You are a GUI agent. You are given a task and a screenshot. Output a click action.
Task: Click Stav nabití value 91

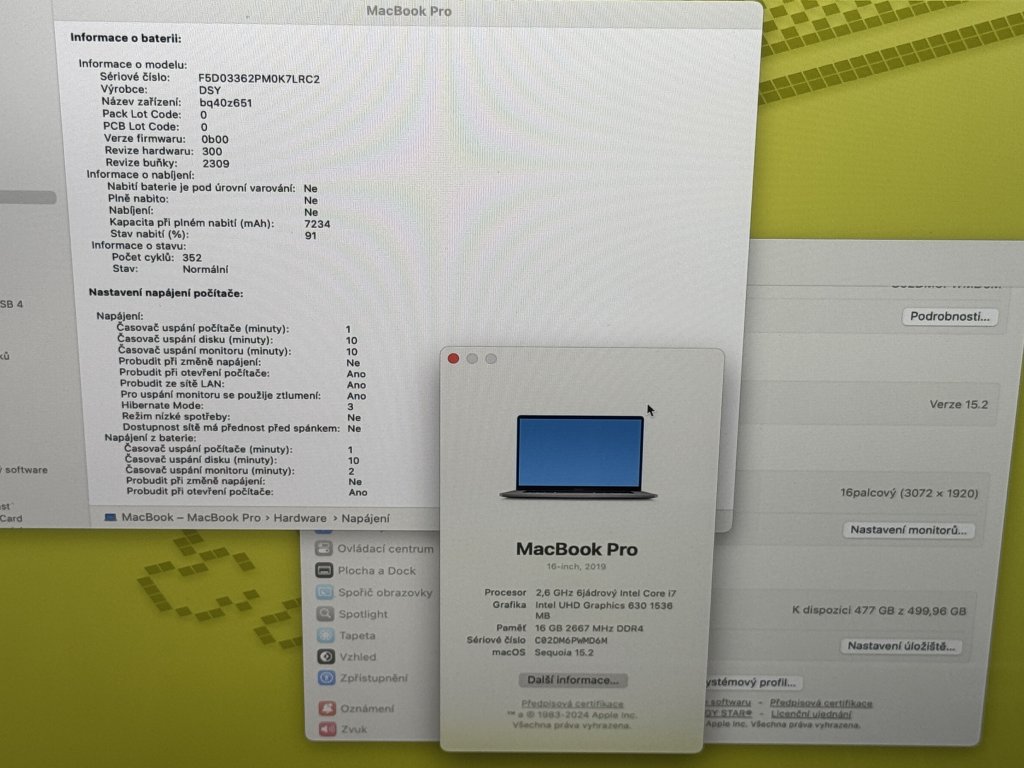tap(310, 236)
